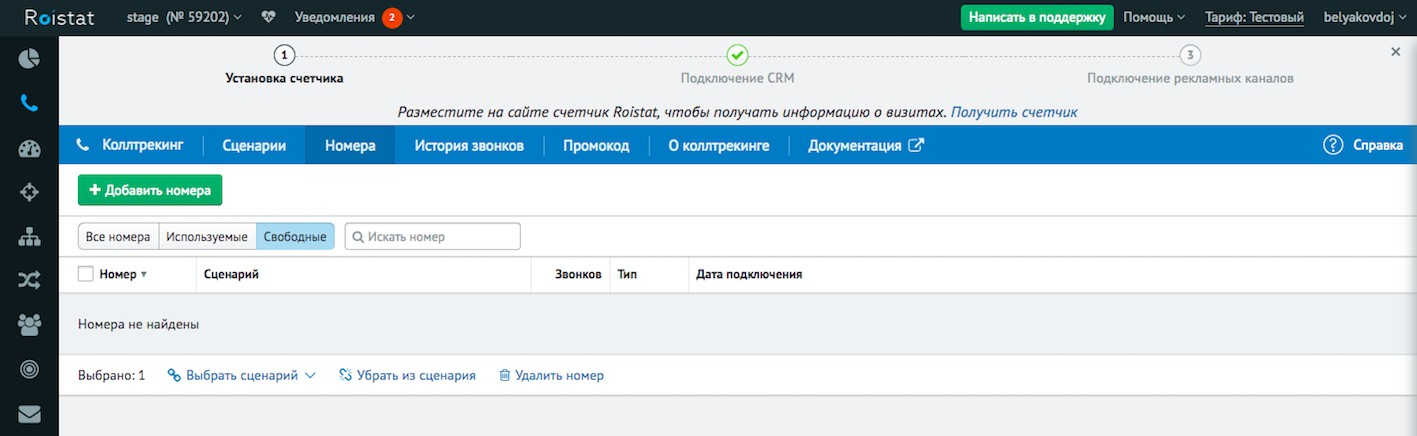Open the Помощь dropdown menu
The height and width of the screenshot is (436, 1417).
[1154, 17]
